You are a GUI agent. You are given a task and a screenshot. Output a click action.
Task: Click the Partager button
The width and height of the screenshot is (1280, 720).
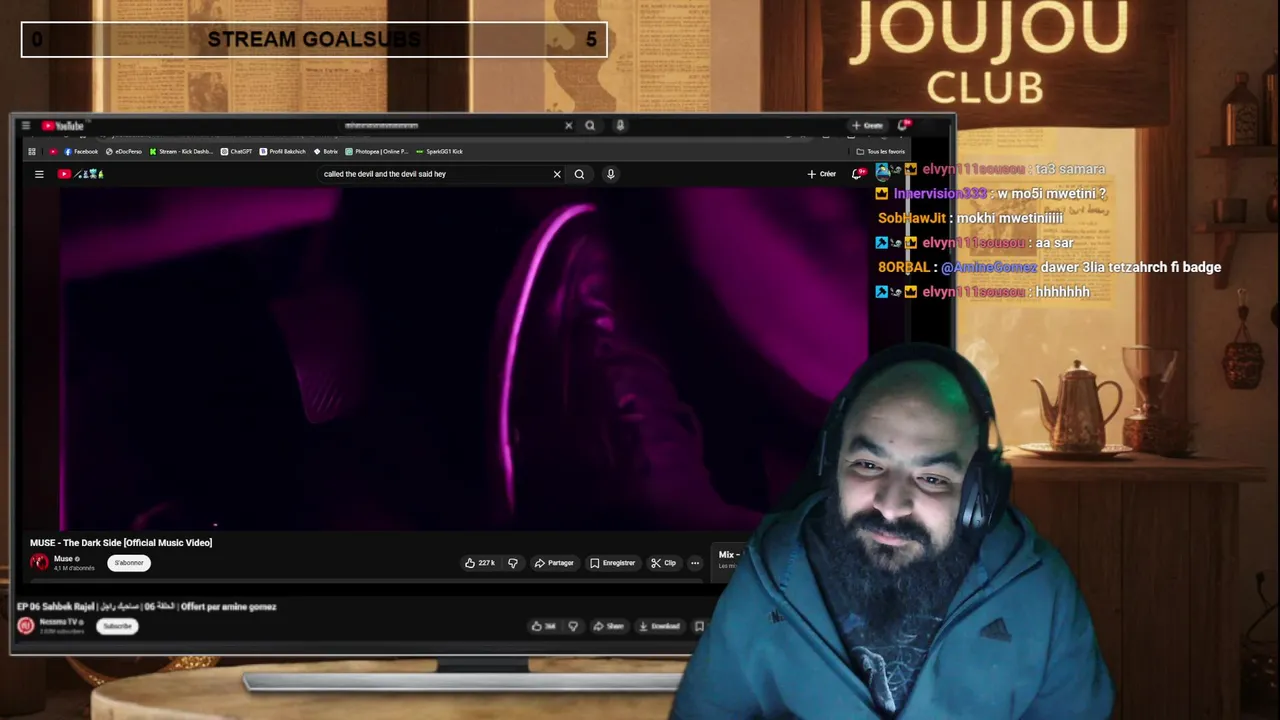click(x=554, y=563)
